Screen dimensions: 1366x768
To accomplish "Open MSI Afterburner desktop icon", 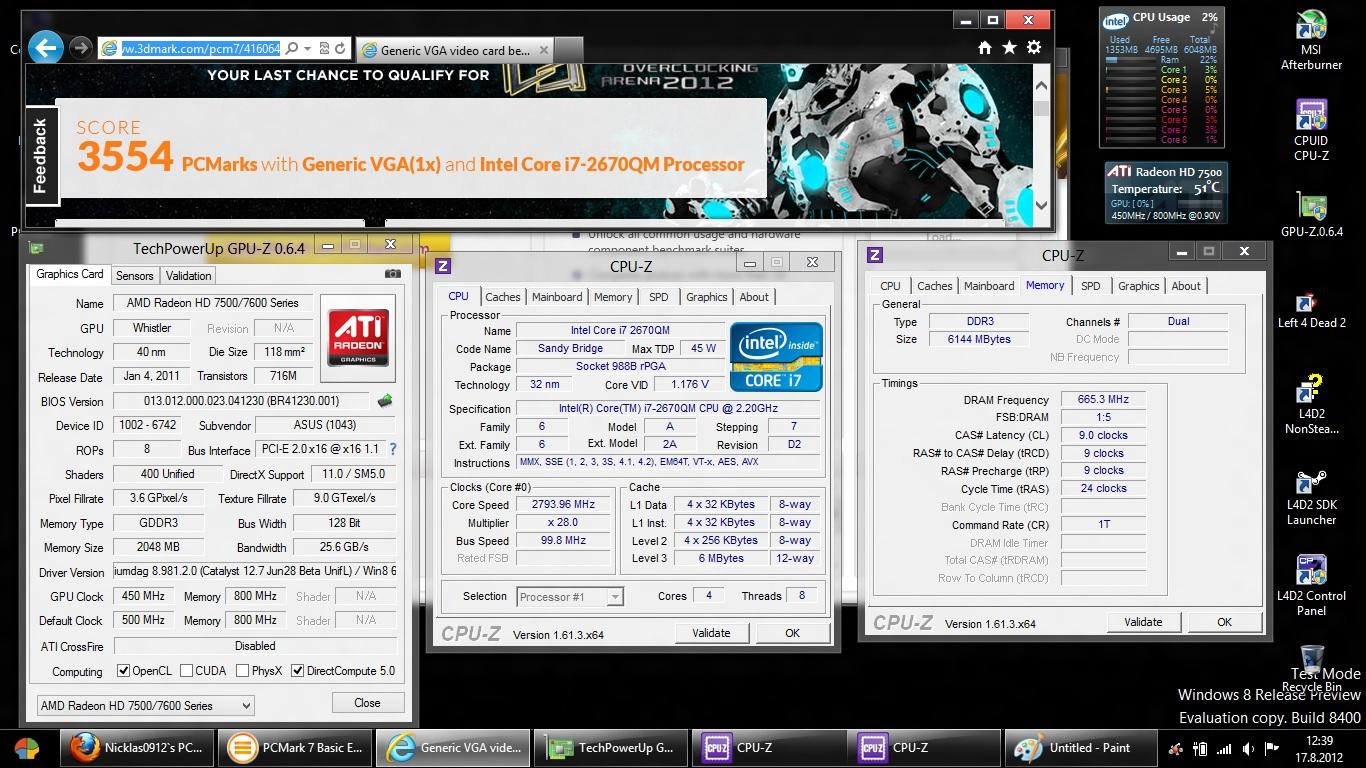I will point(1311,41).
